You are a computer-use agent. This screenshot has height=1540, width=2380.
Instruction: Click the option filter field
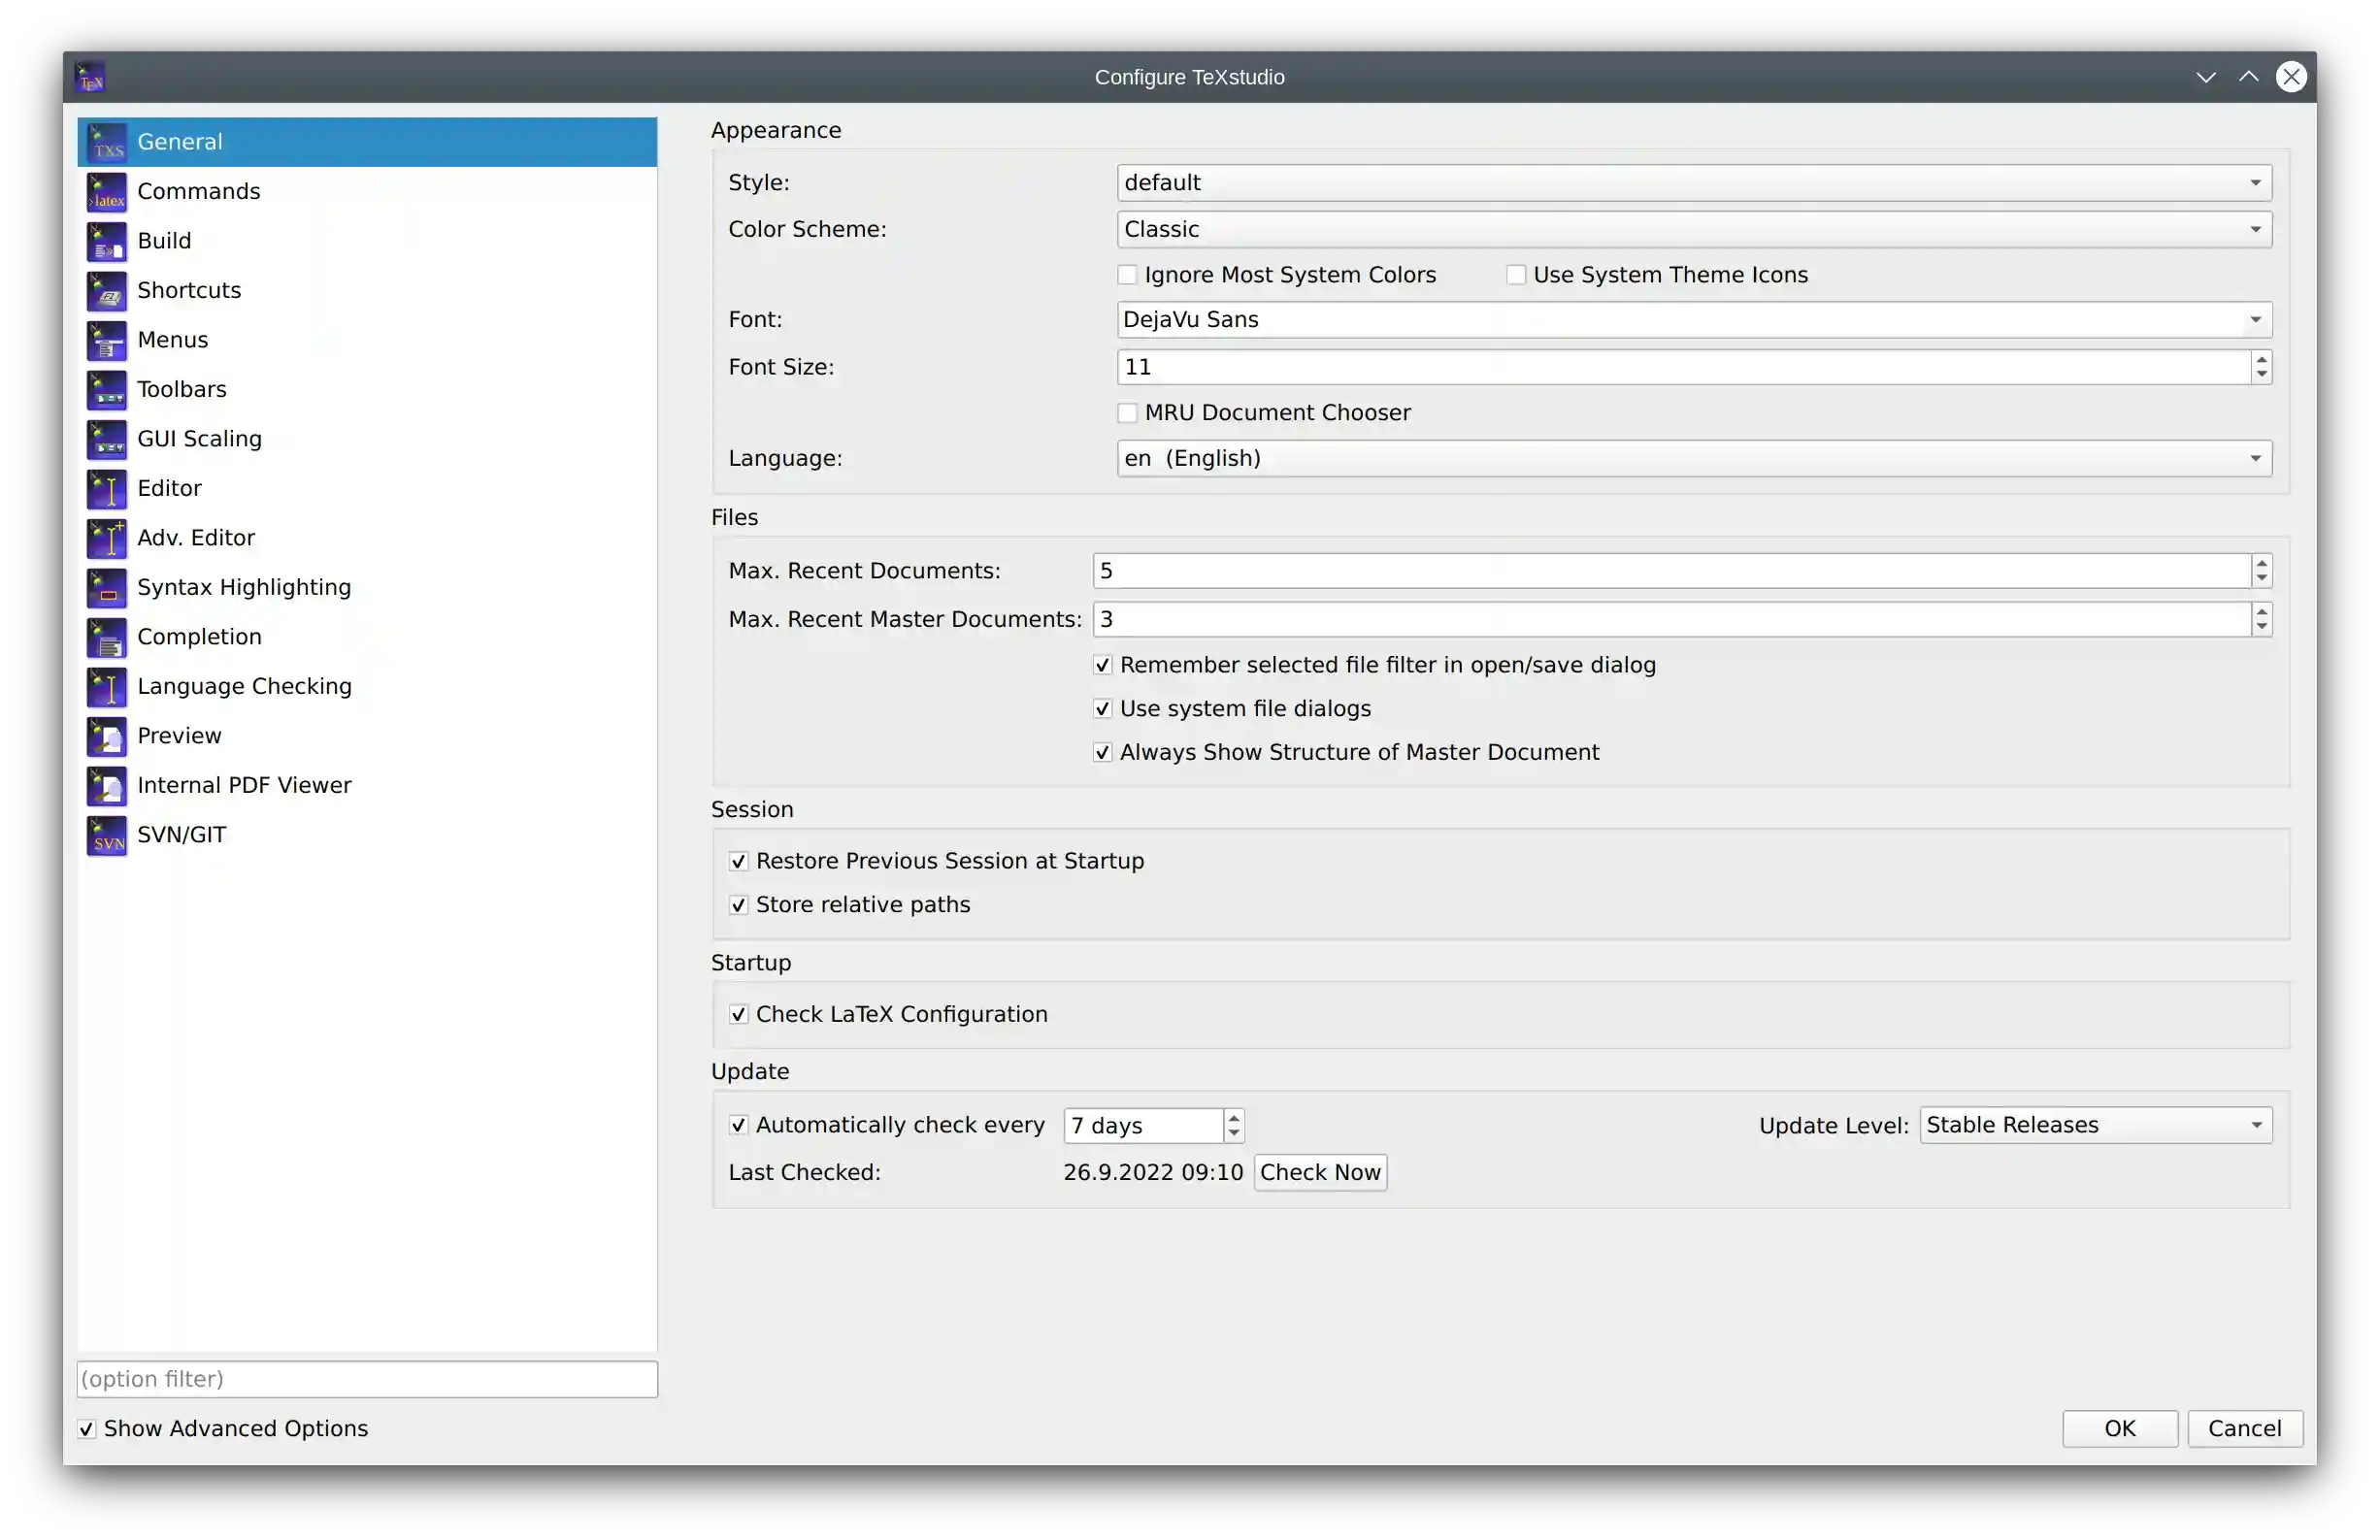pyautogui.click(x=366, y=1379)
